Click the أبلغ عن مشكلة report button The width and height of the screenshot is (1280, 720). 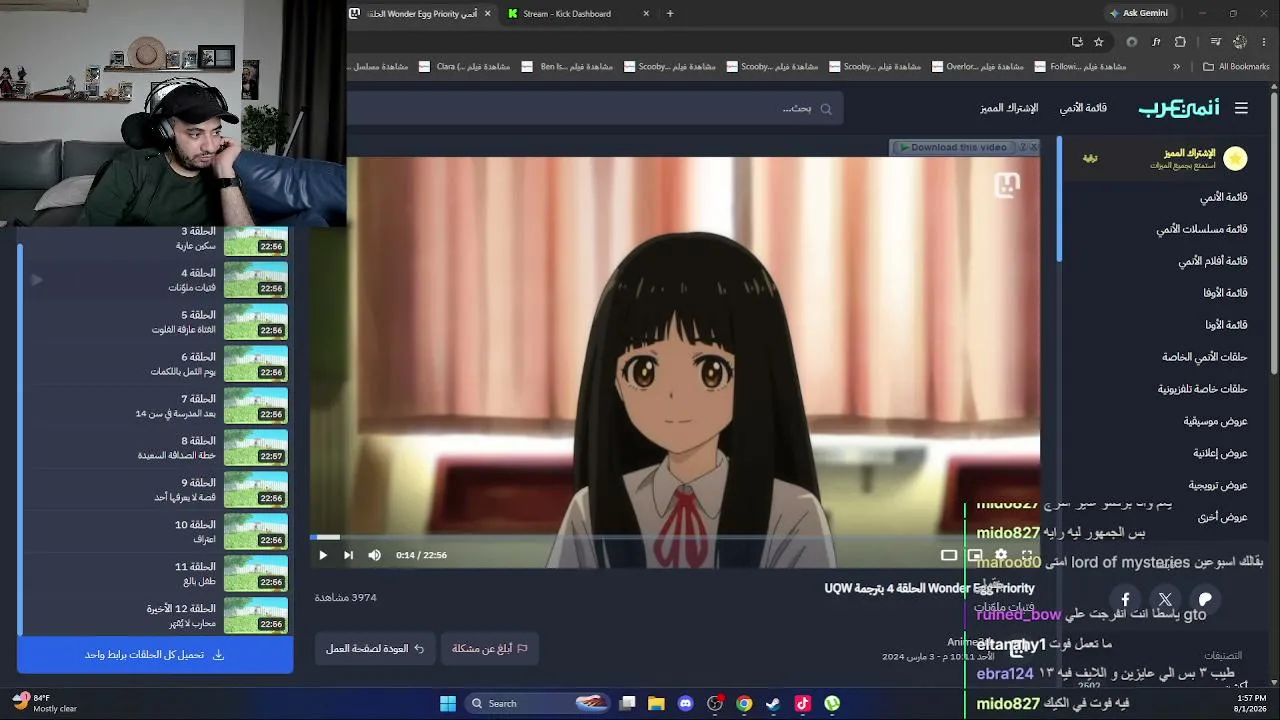[490, 649]
